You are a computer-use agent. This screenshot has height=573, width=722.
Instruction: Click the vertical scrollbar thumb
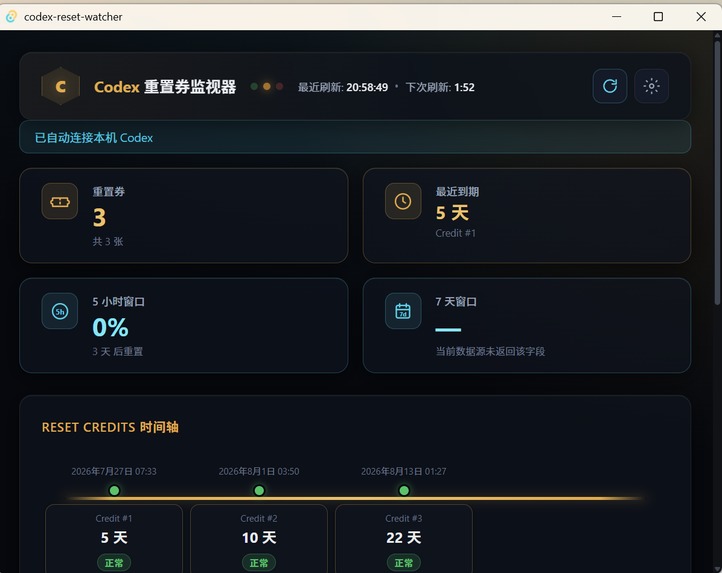[717, 173]
